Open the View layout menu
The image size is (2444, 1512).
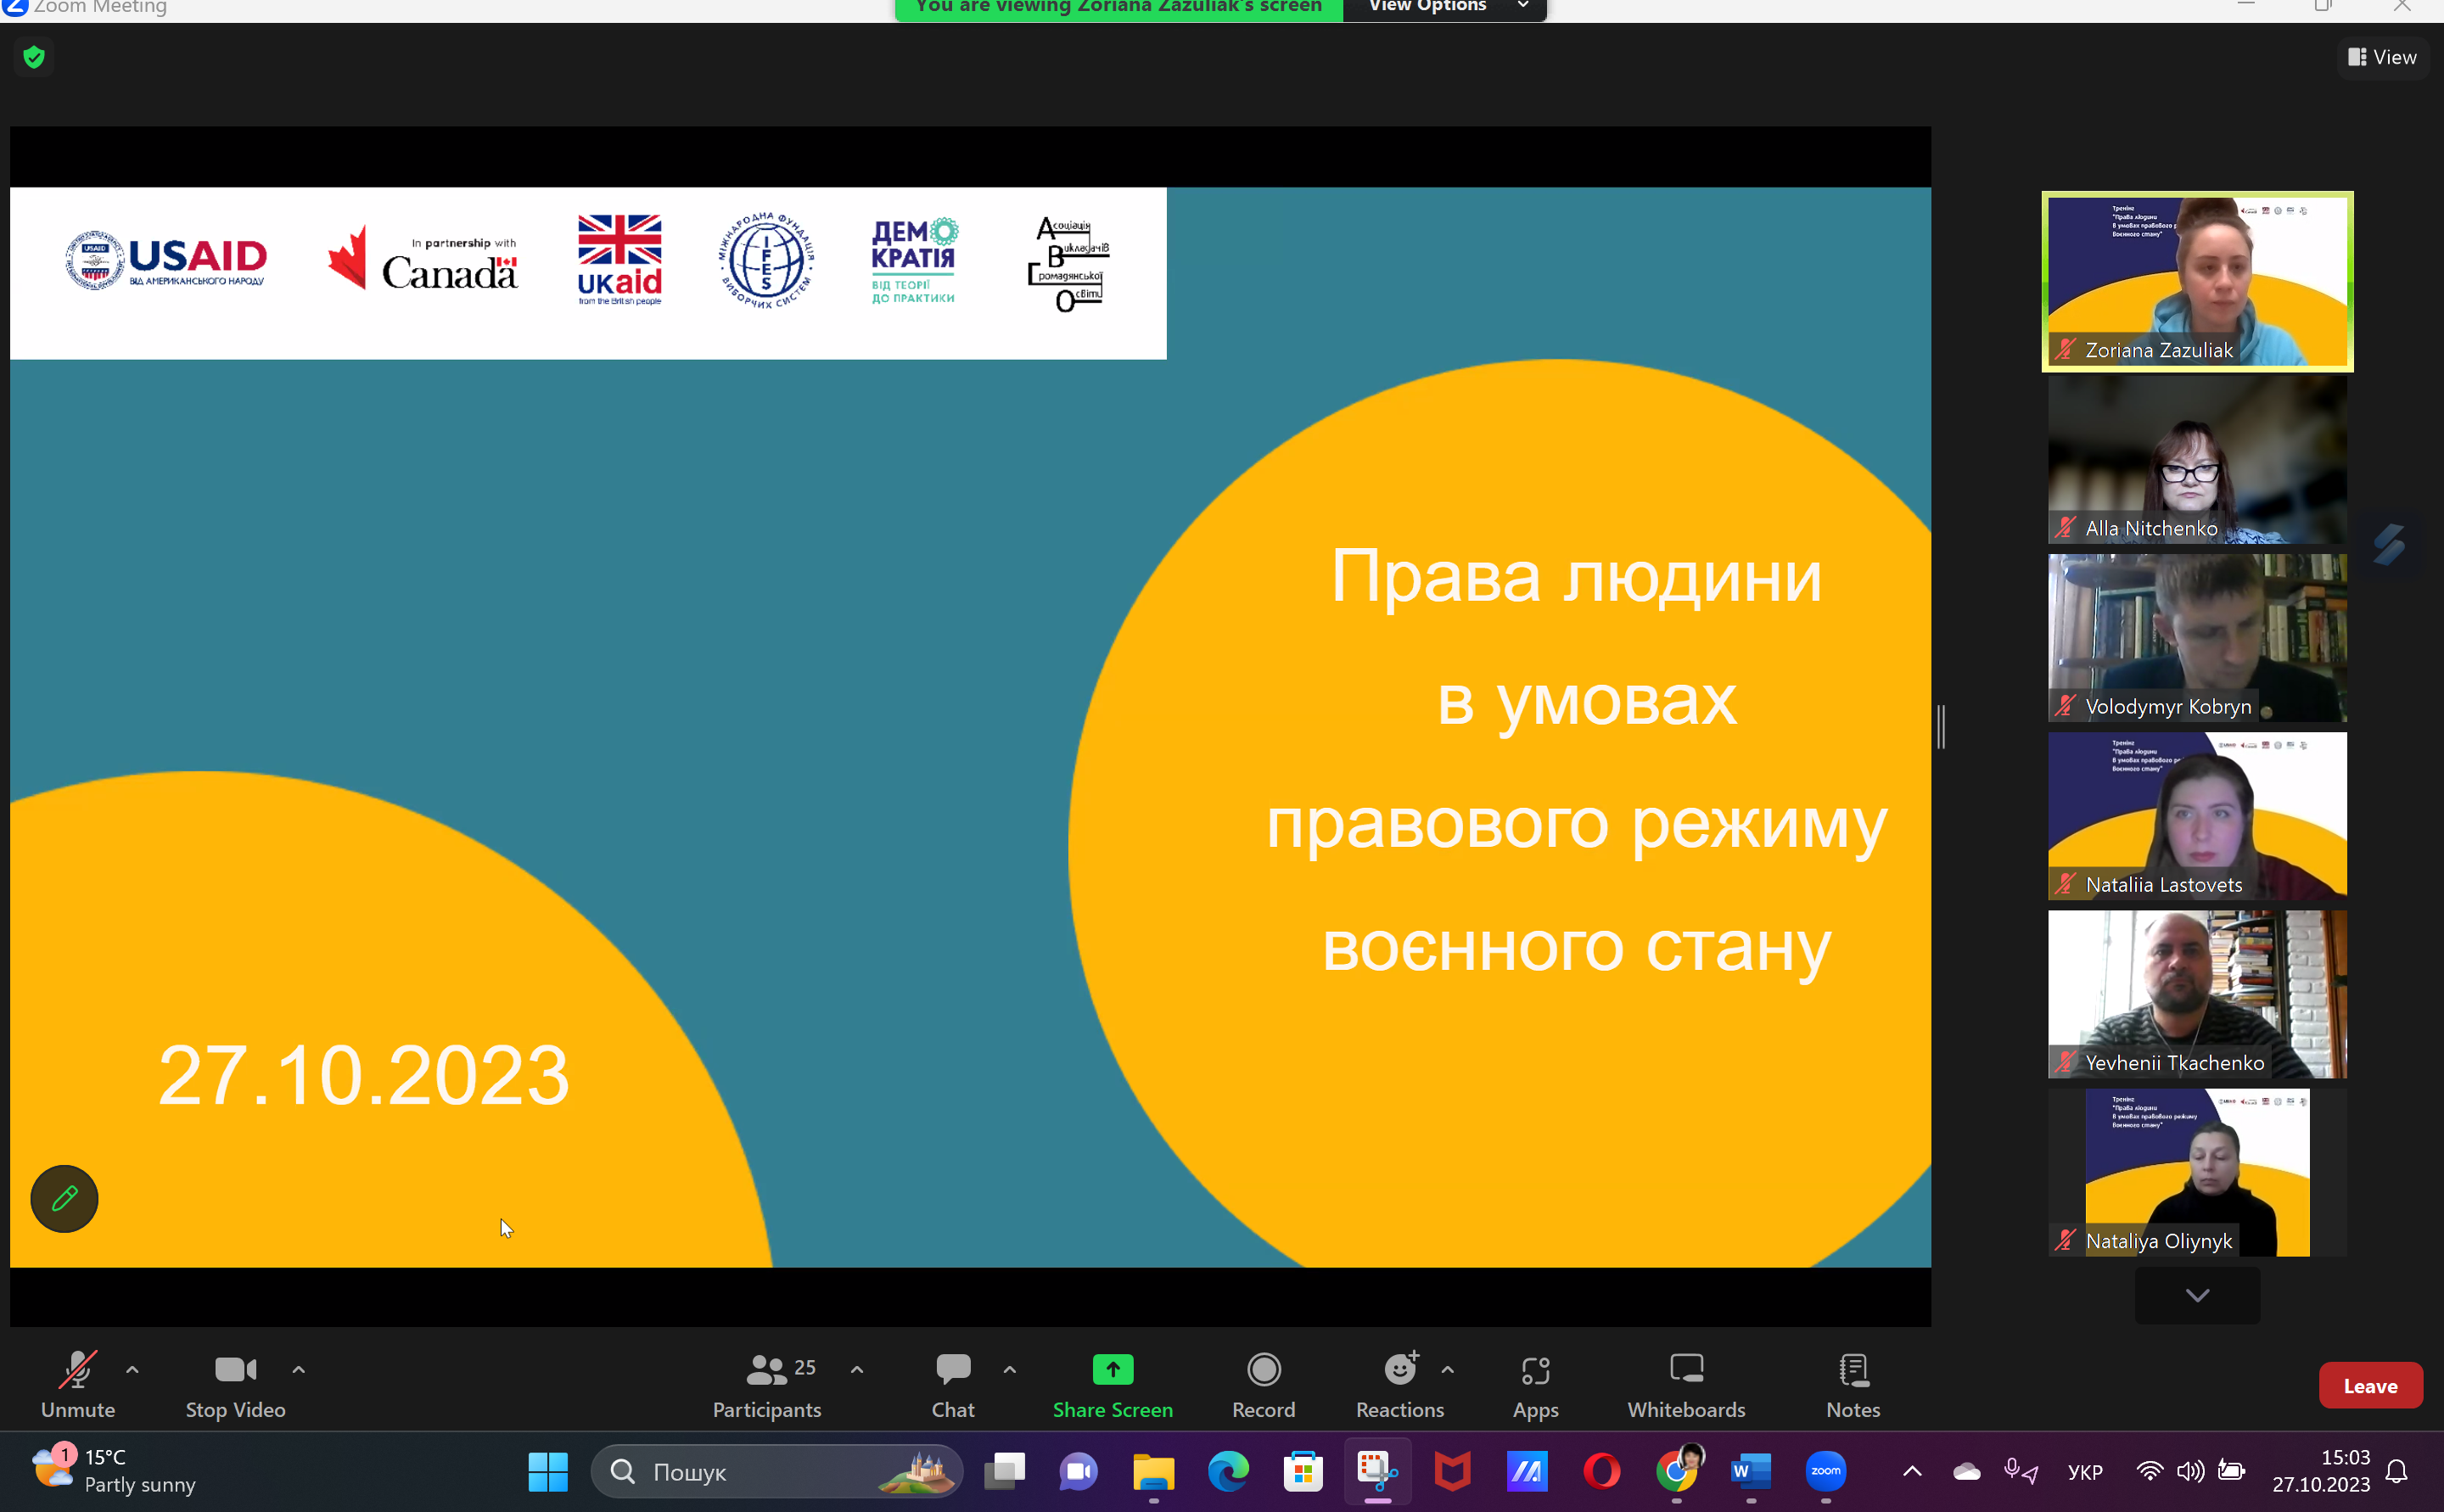tap(2382, 57)
